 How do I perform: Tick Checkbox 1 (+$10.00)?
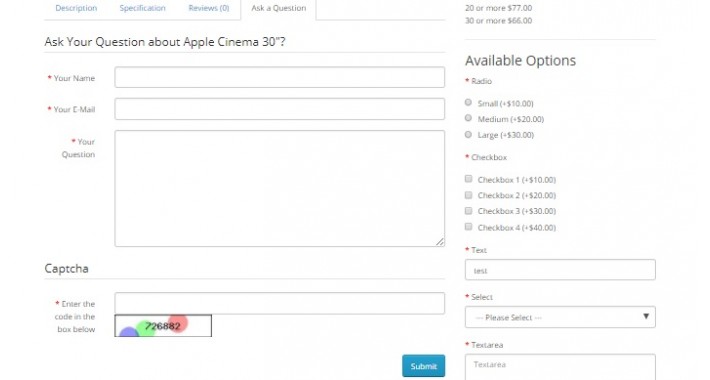click(469, 179)
